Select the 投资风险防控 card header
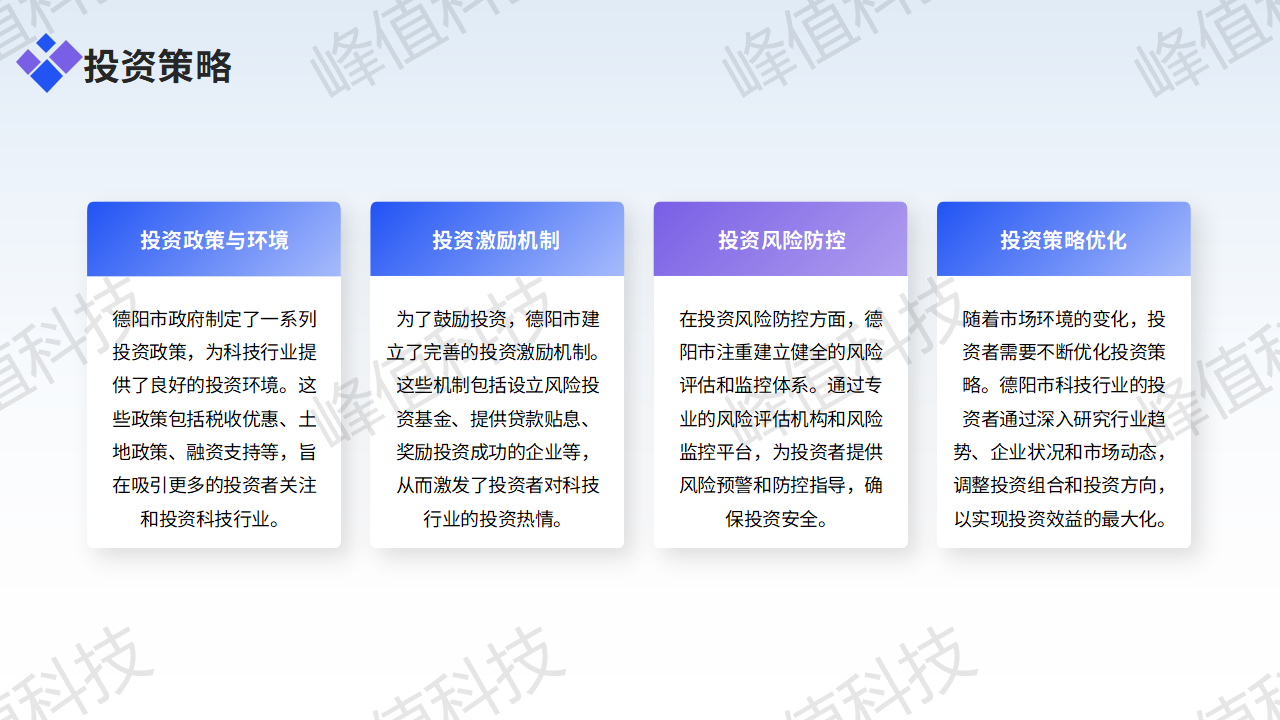Screen dimensions: 1280x720 [781, 239]
